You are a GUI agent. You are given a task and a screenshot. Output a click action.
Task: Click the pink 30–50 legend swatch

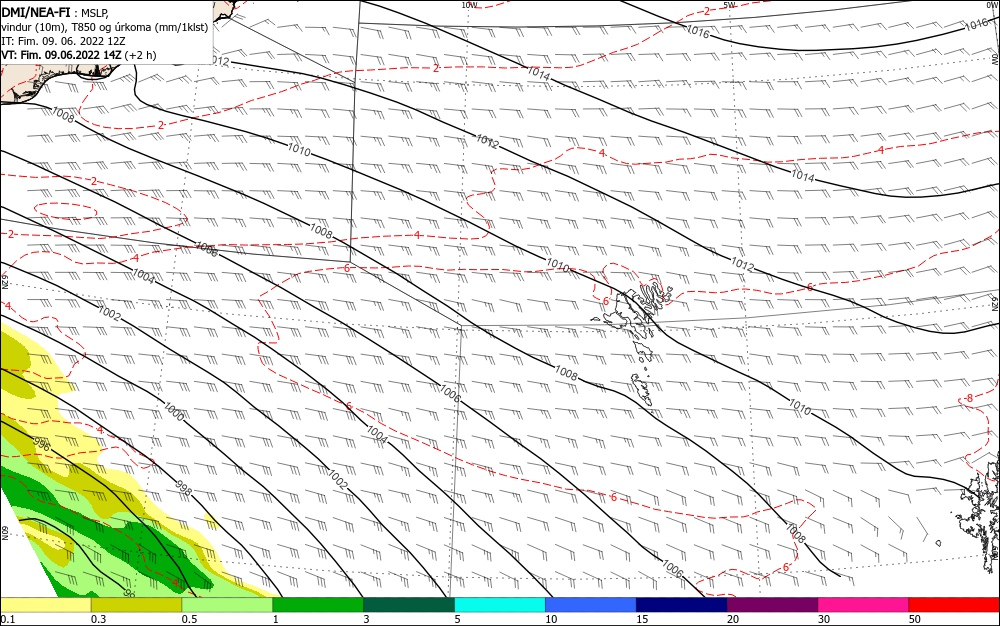864,605
